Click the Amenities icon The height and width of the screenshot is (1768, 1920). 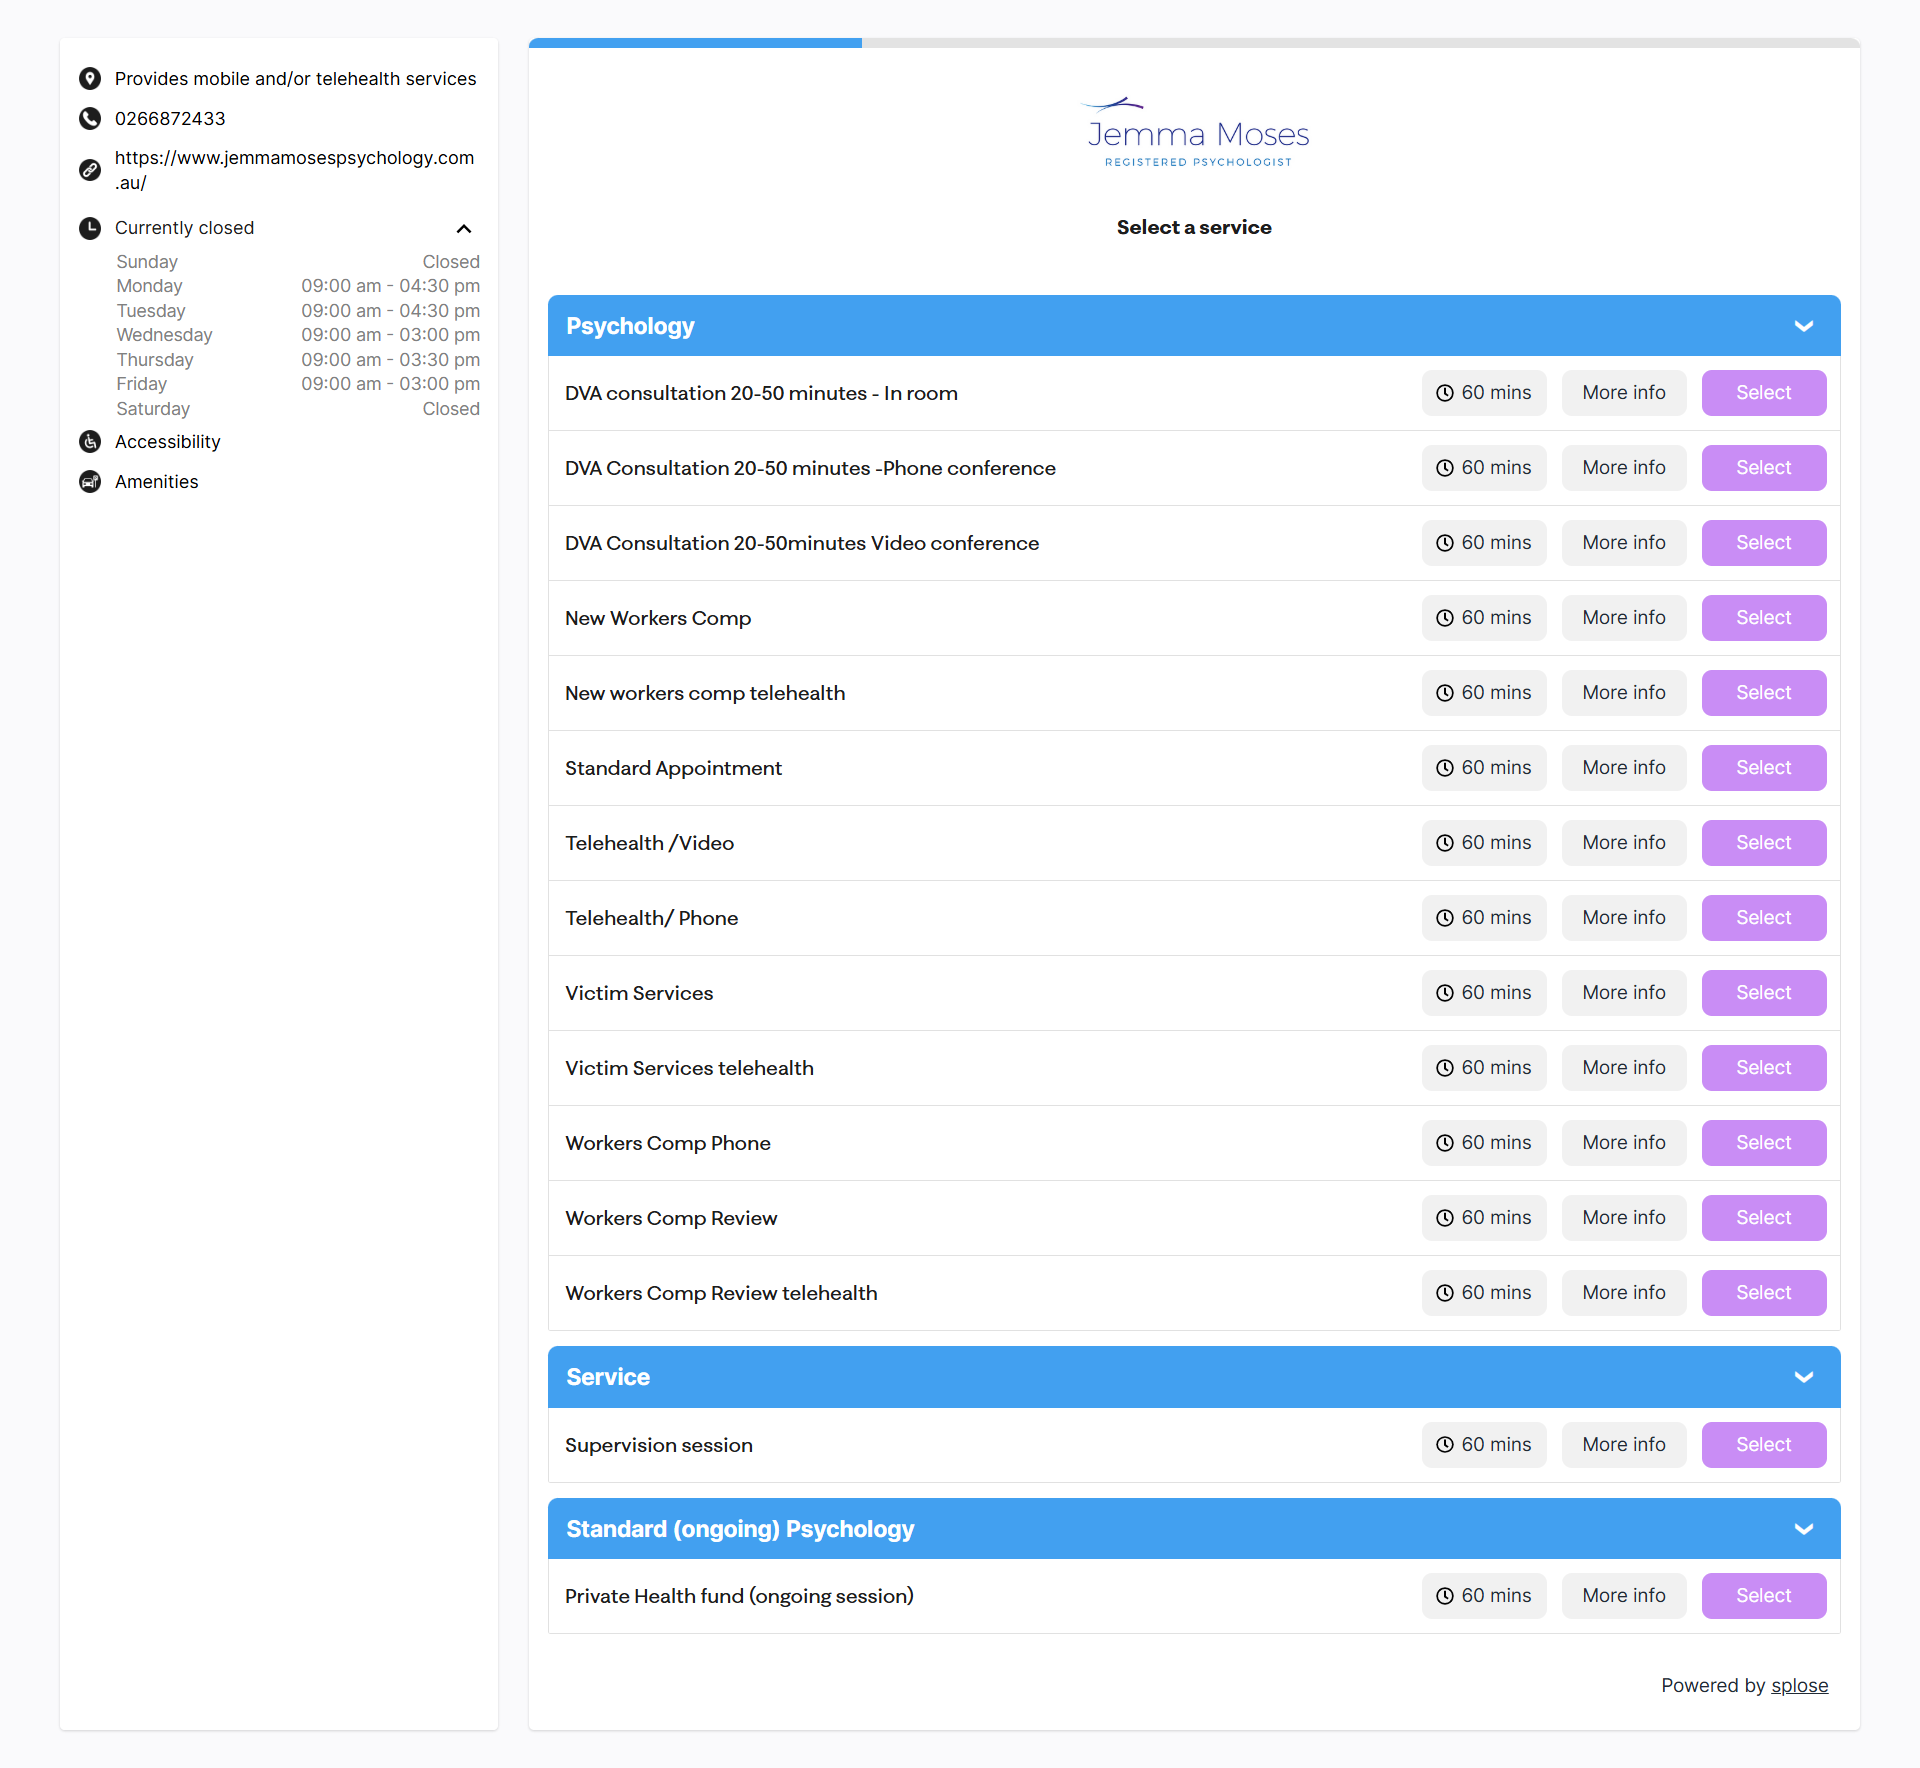click(90, 482)
